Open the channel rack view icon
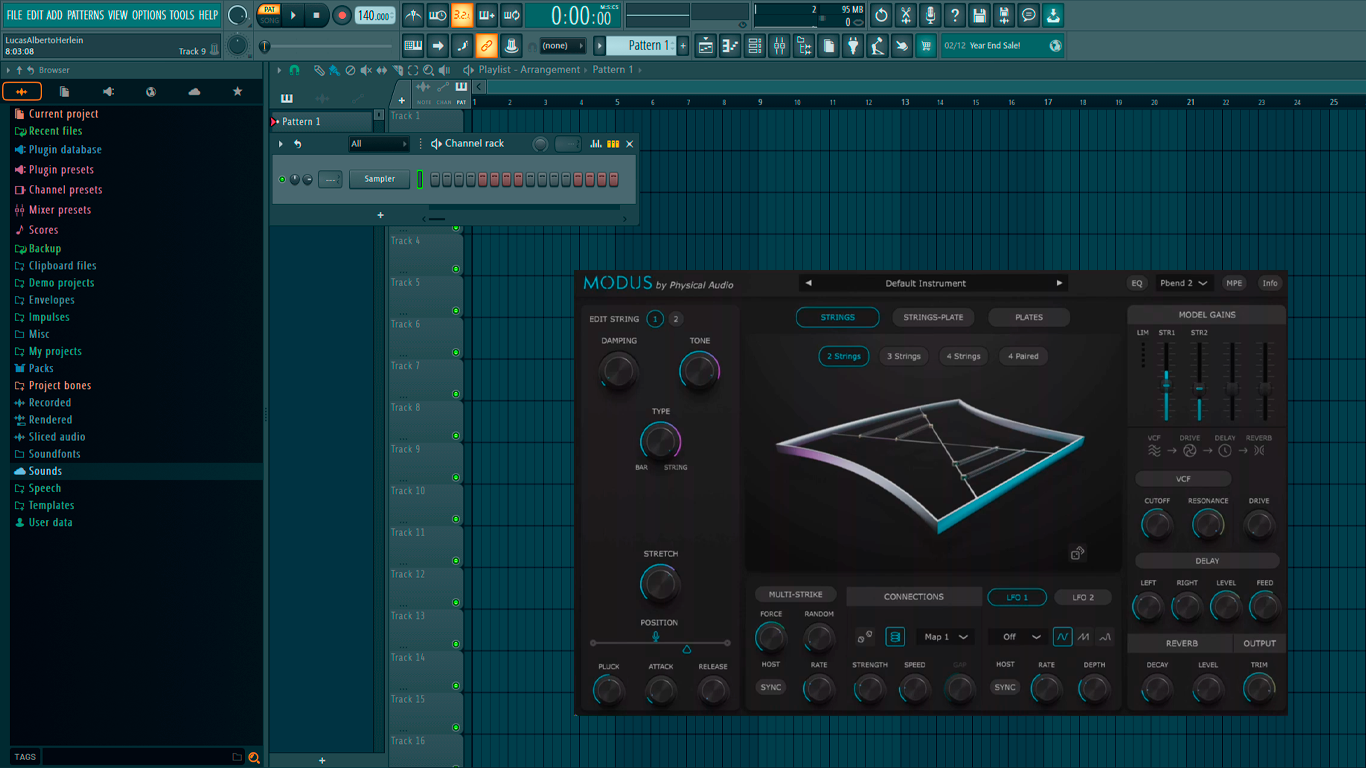The height and width of the screenshot is (768, 1366). [755, 46]
